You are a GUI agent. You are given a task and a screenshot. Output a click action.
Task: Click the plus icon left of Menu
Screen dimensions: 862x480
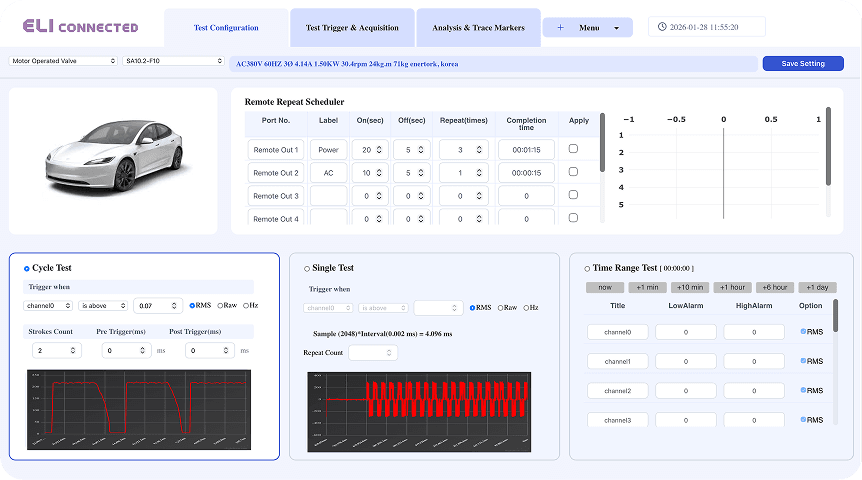[x=560, y=28]
